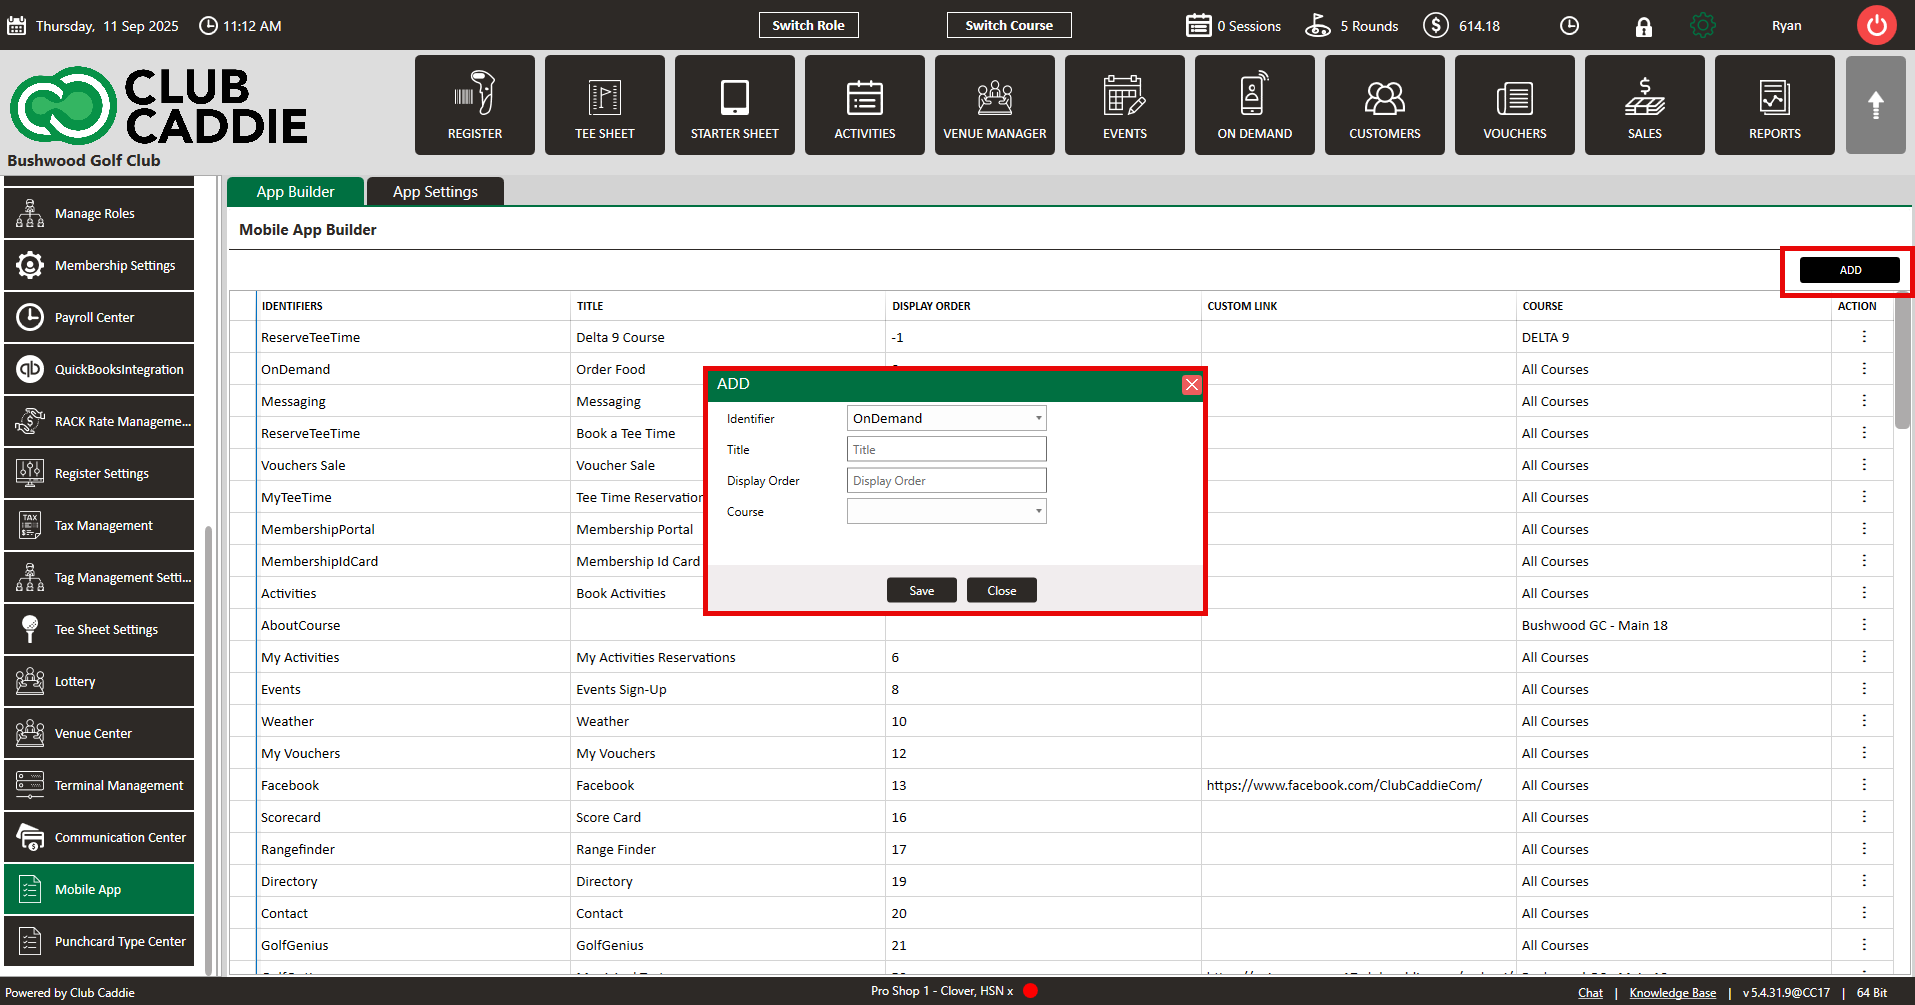
Task: Open Tax Management in sidebar
Action: (99, 525)
